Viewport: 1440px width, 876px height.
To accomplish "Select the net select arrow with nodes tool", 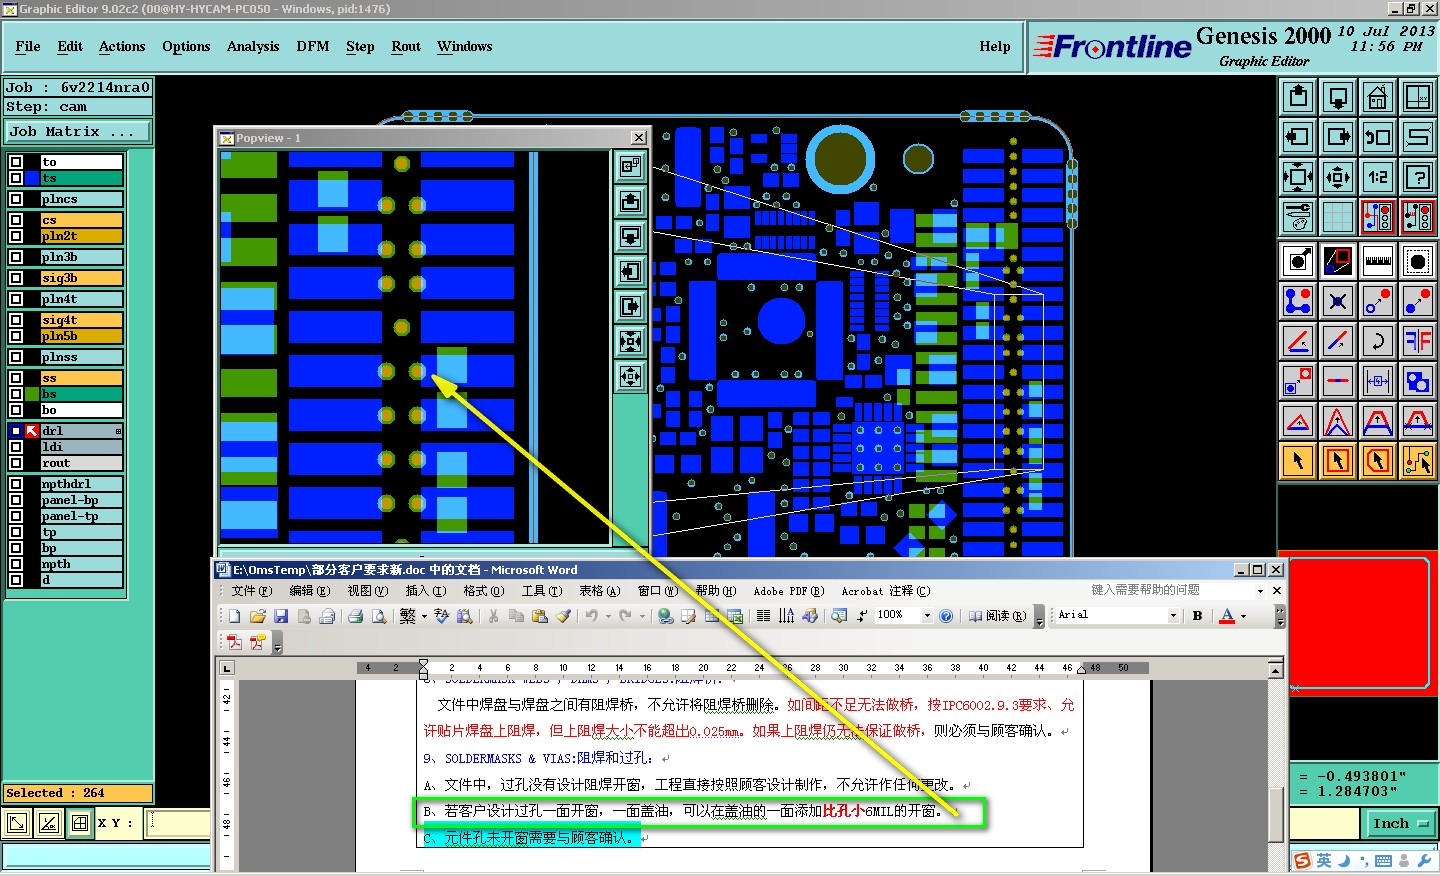I will (1418, 461).
